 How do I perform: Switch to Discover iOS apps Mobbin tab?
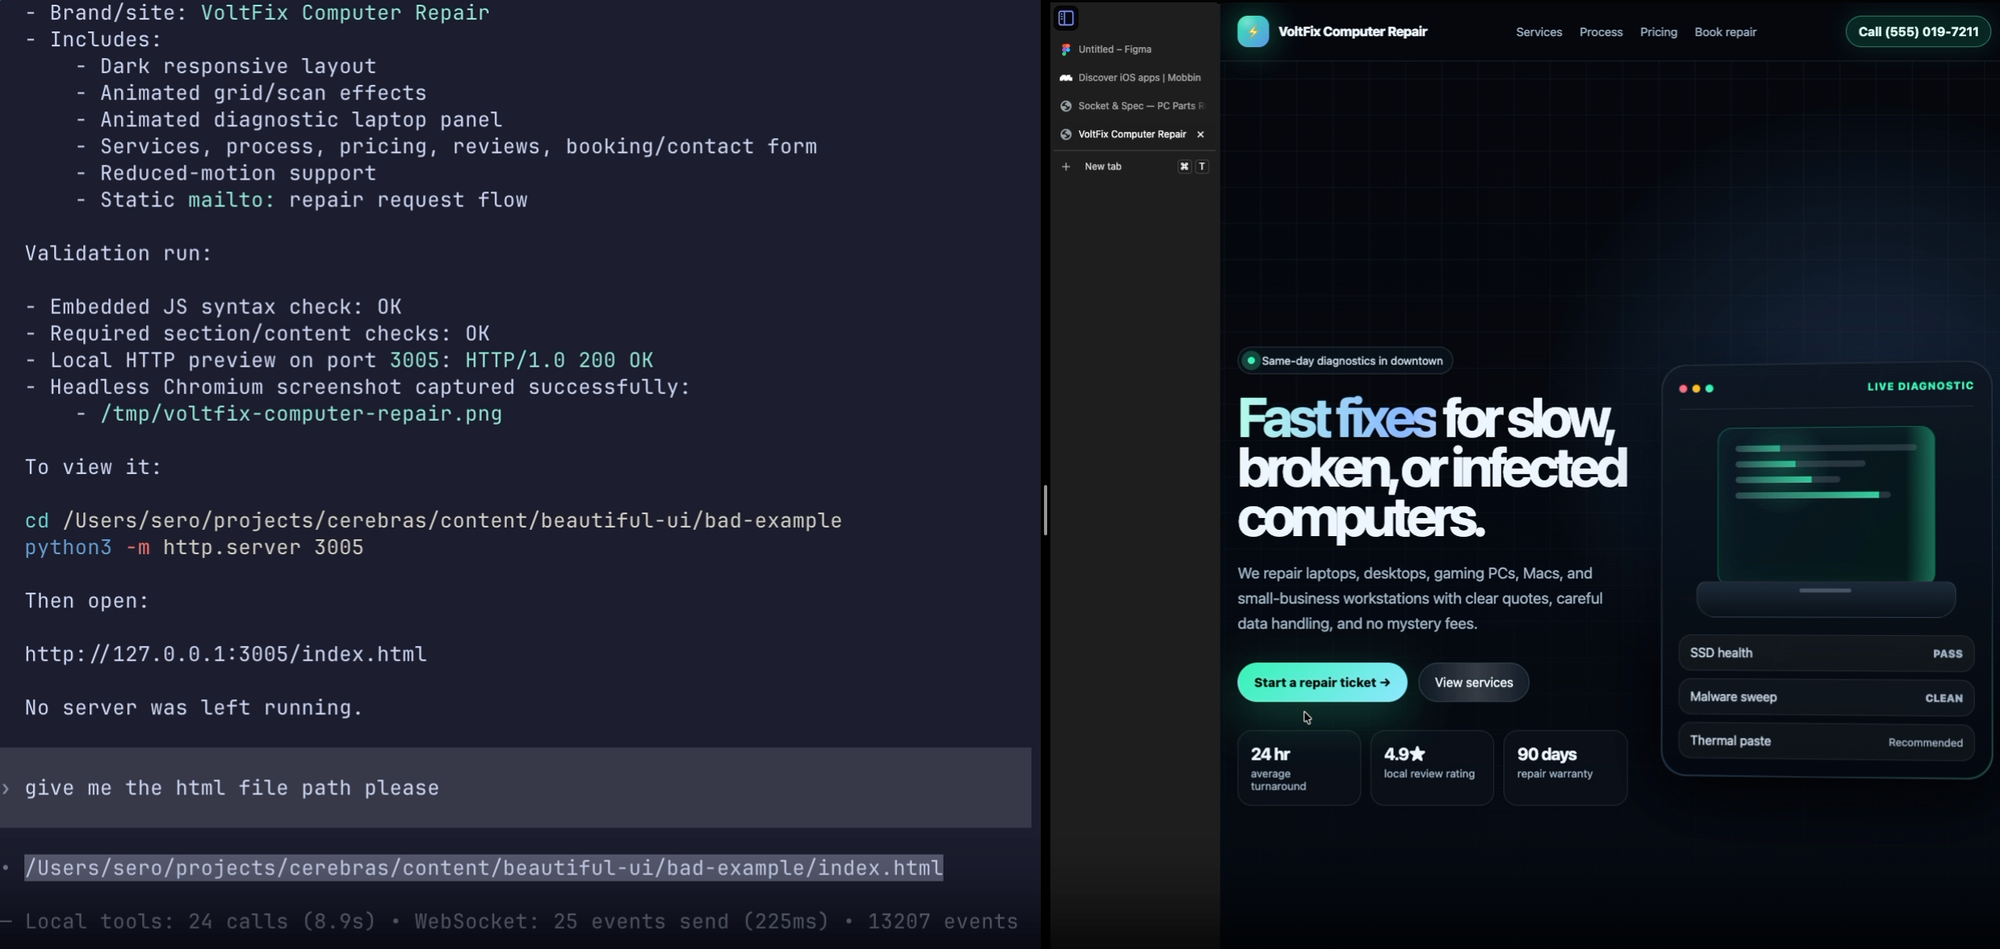coord(1134,77)
